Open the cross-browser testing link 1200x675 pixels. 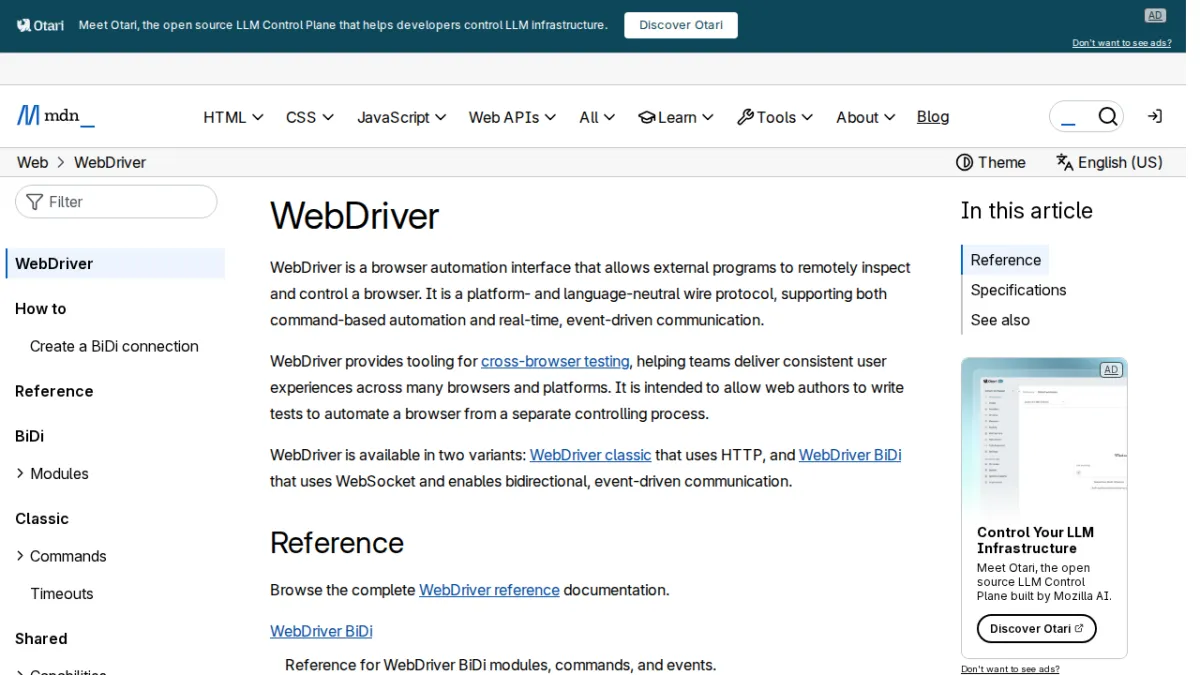click(555, 361)
